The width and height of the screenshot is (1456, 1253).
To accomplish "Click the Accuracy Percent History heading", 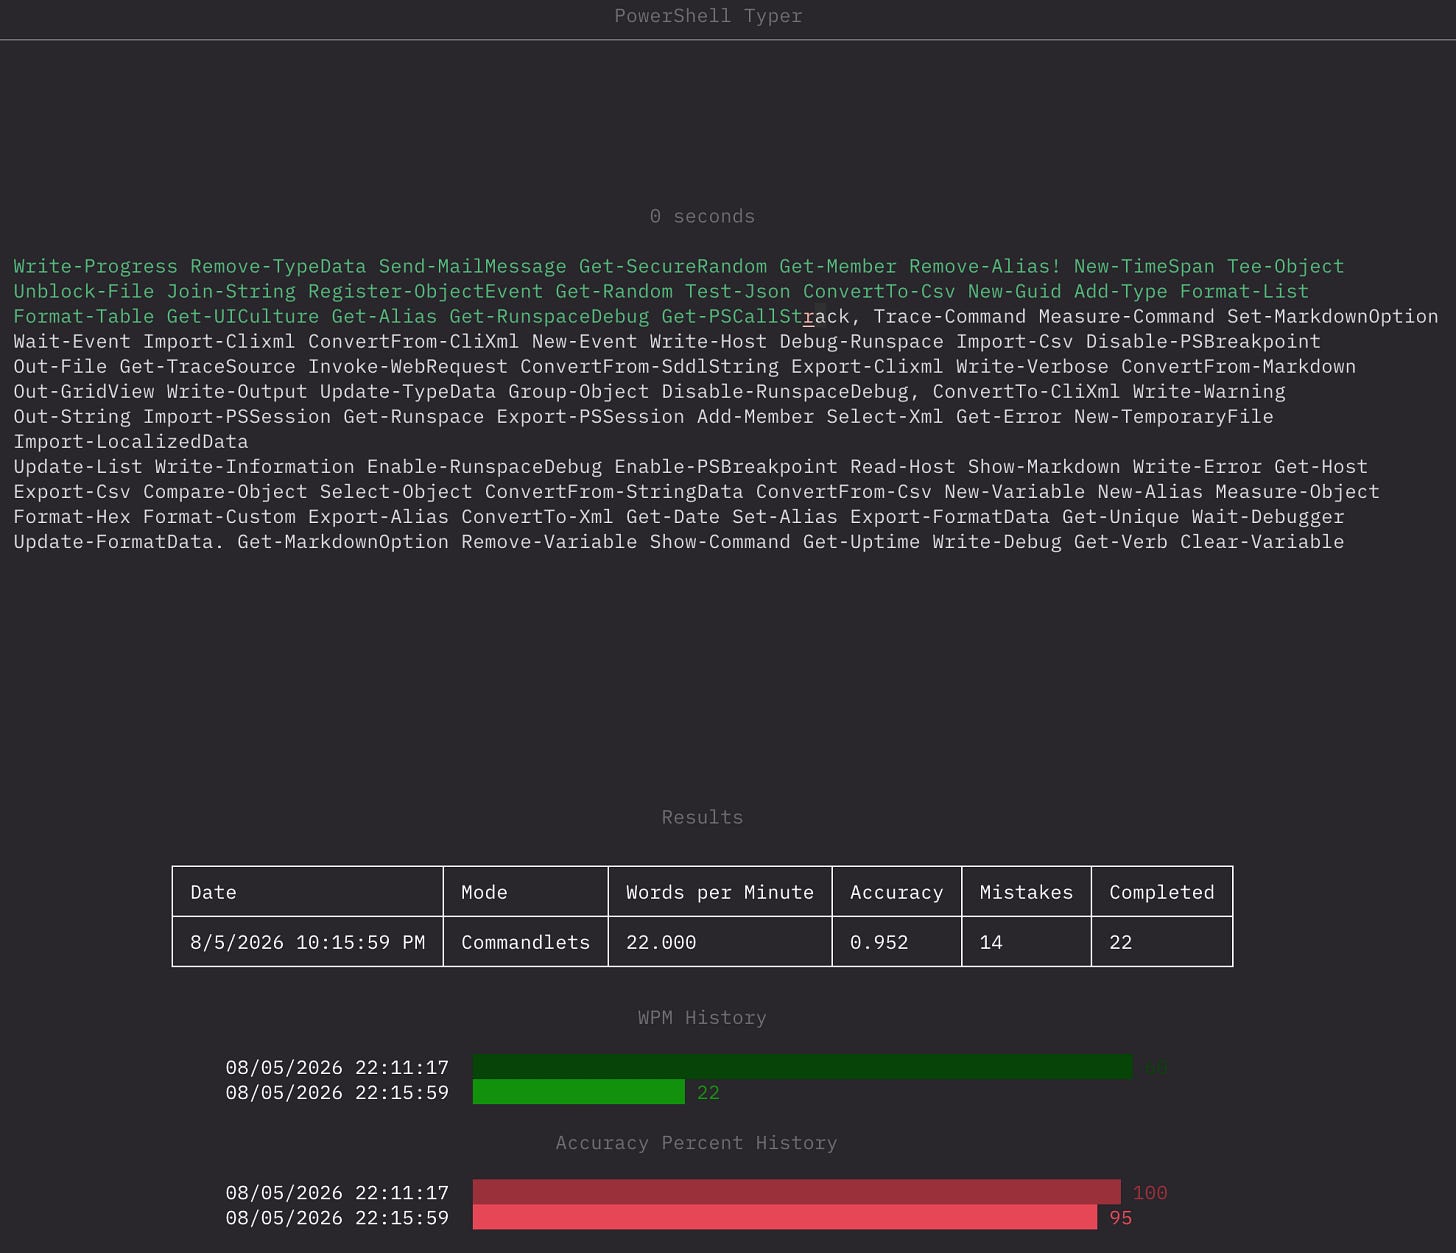I will coord(696,1142).
